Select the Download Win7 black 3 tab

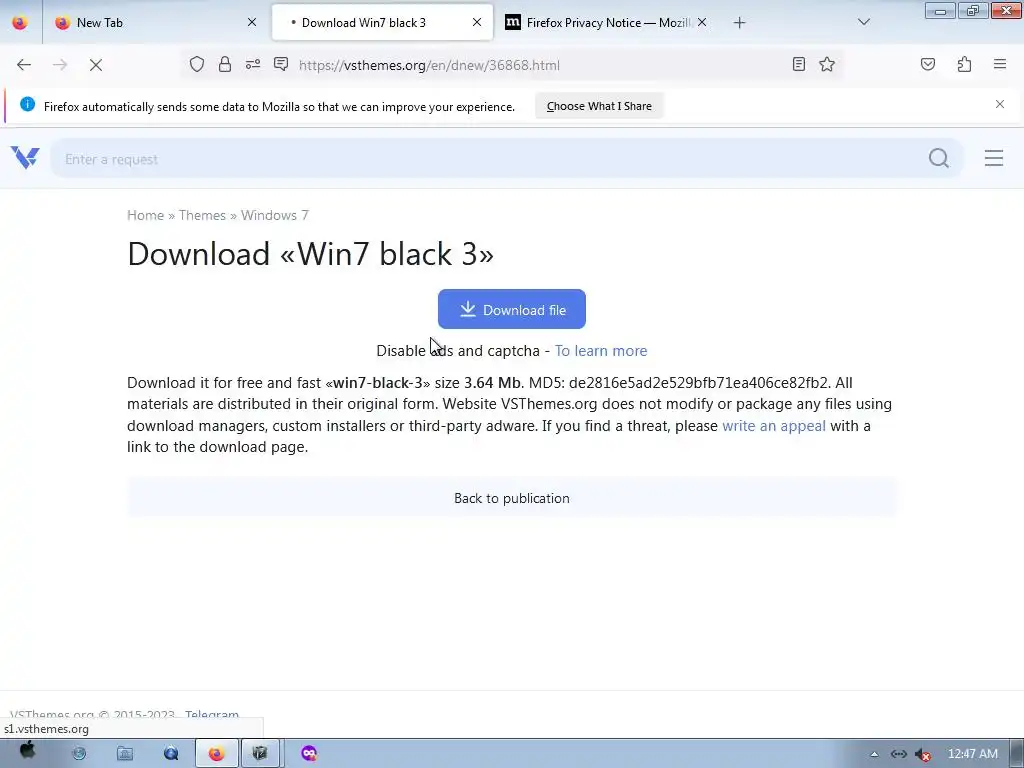pos(382,22)
